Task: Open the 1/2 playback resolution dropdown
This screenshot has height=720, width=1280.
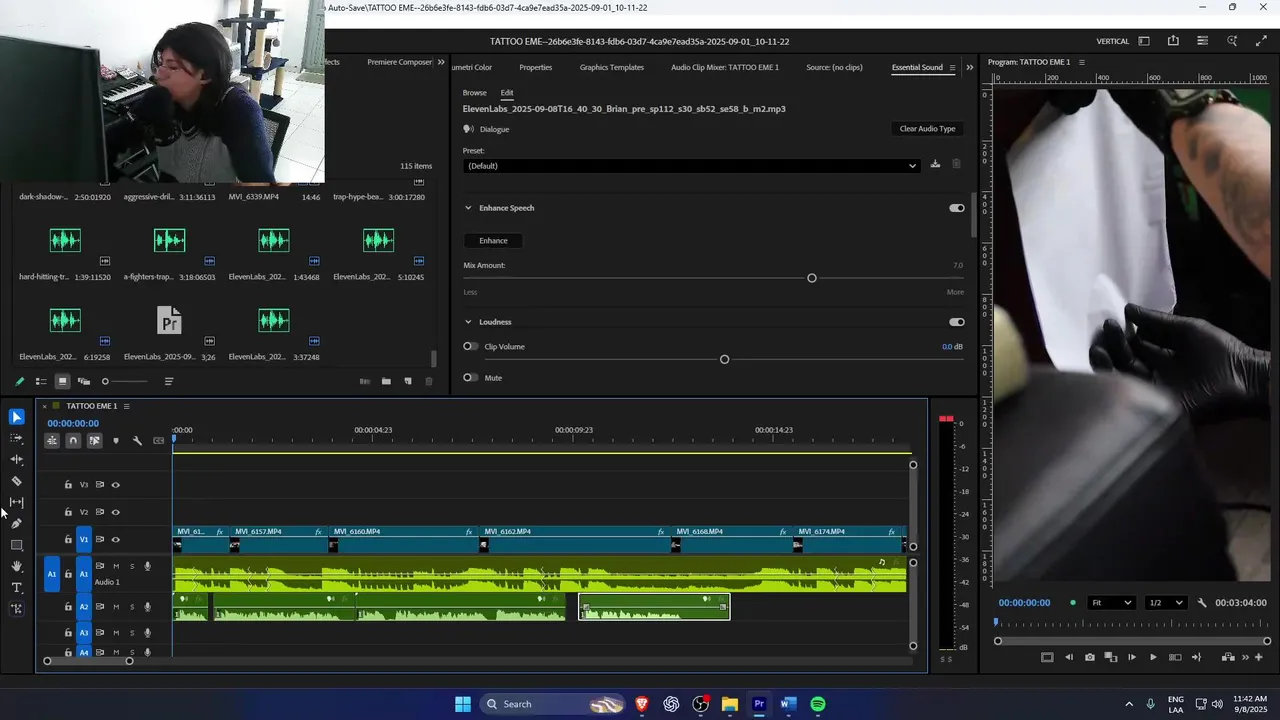Action: pyautogui.click(x=1166, y=603)
